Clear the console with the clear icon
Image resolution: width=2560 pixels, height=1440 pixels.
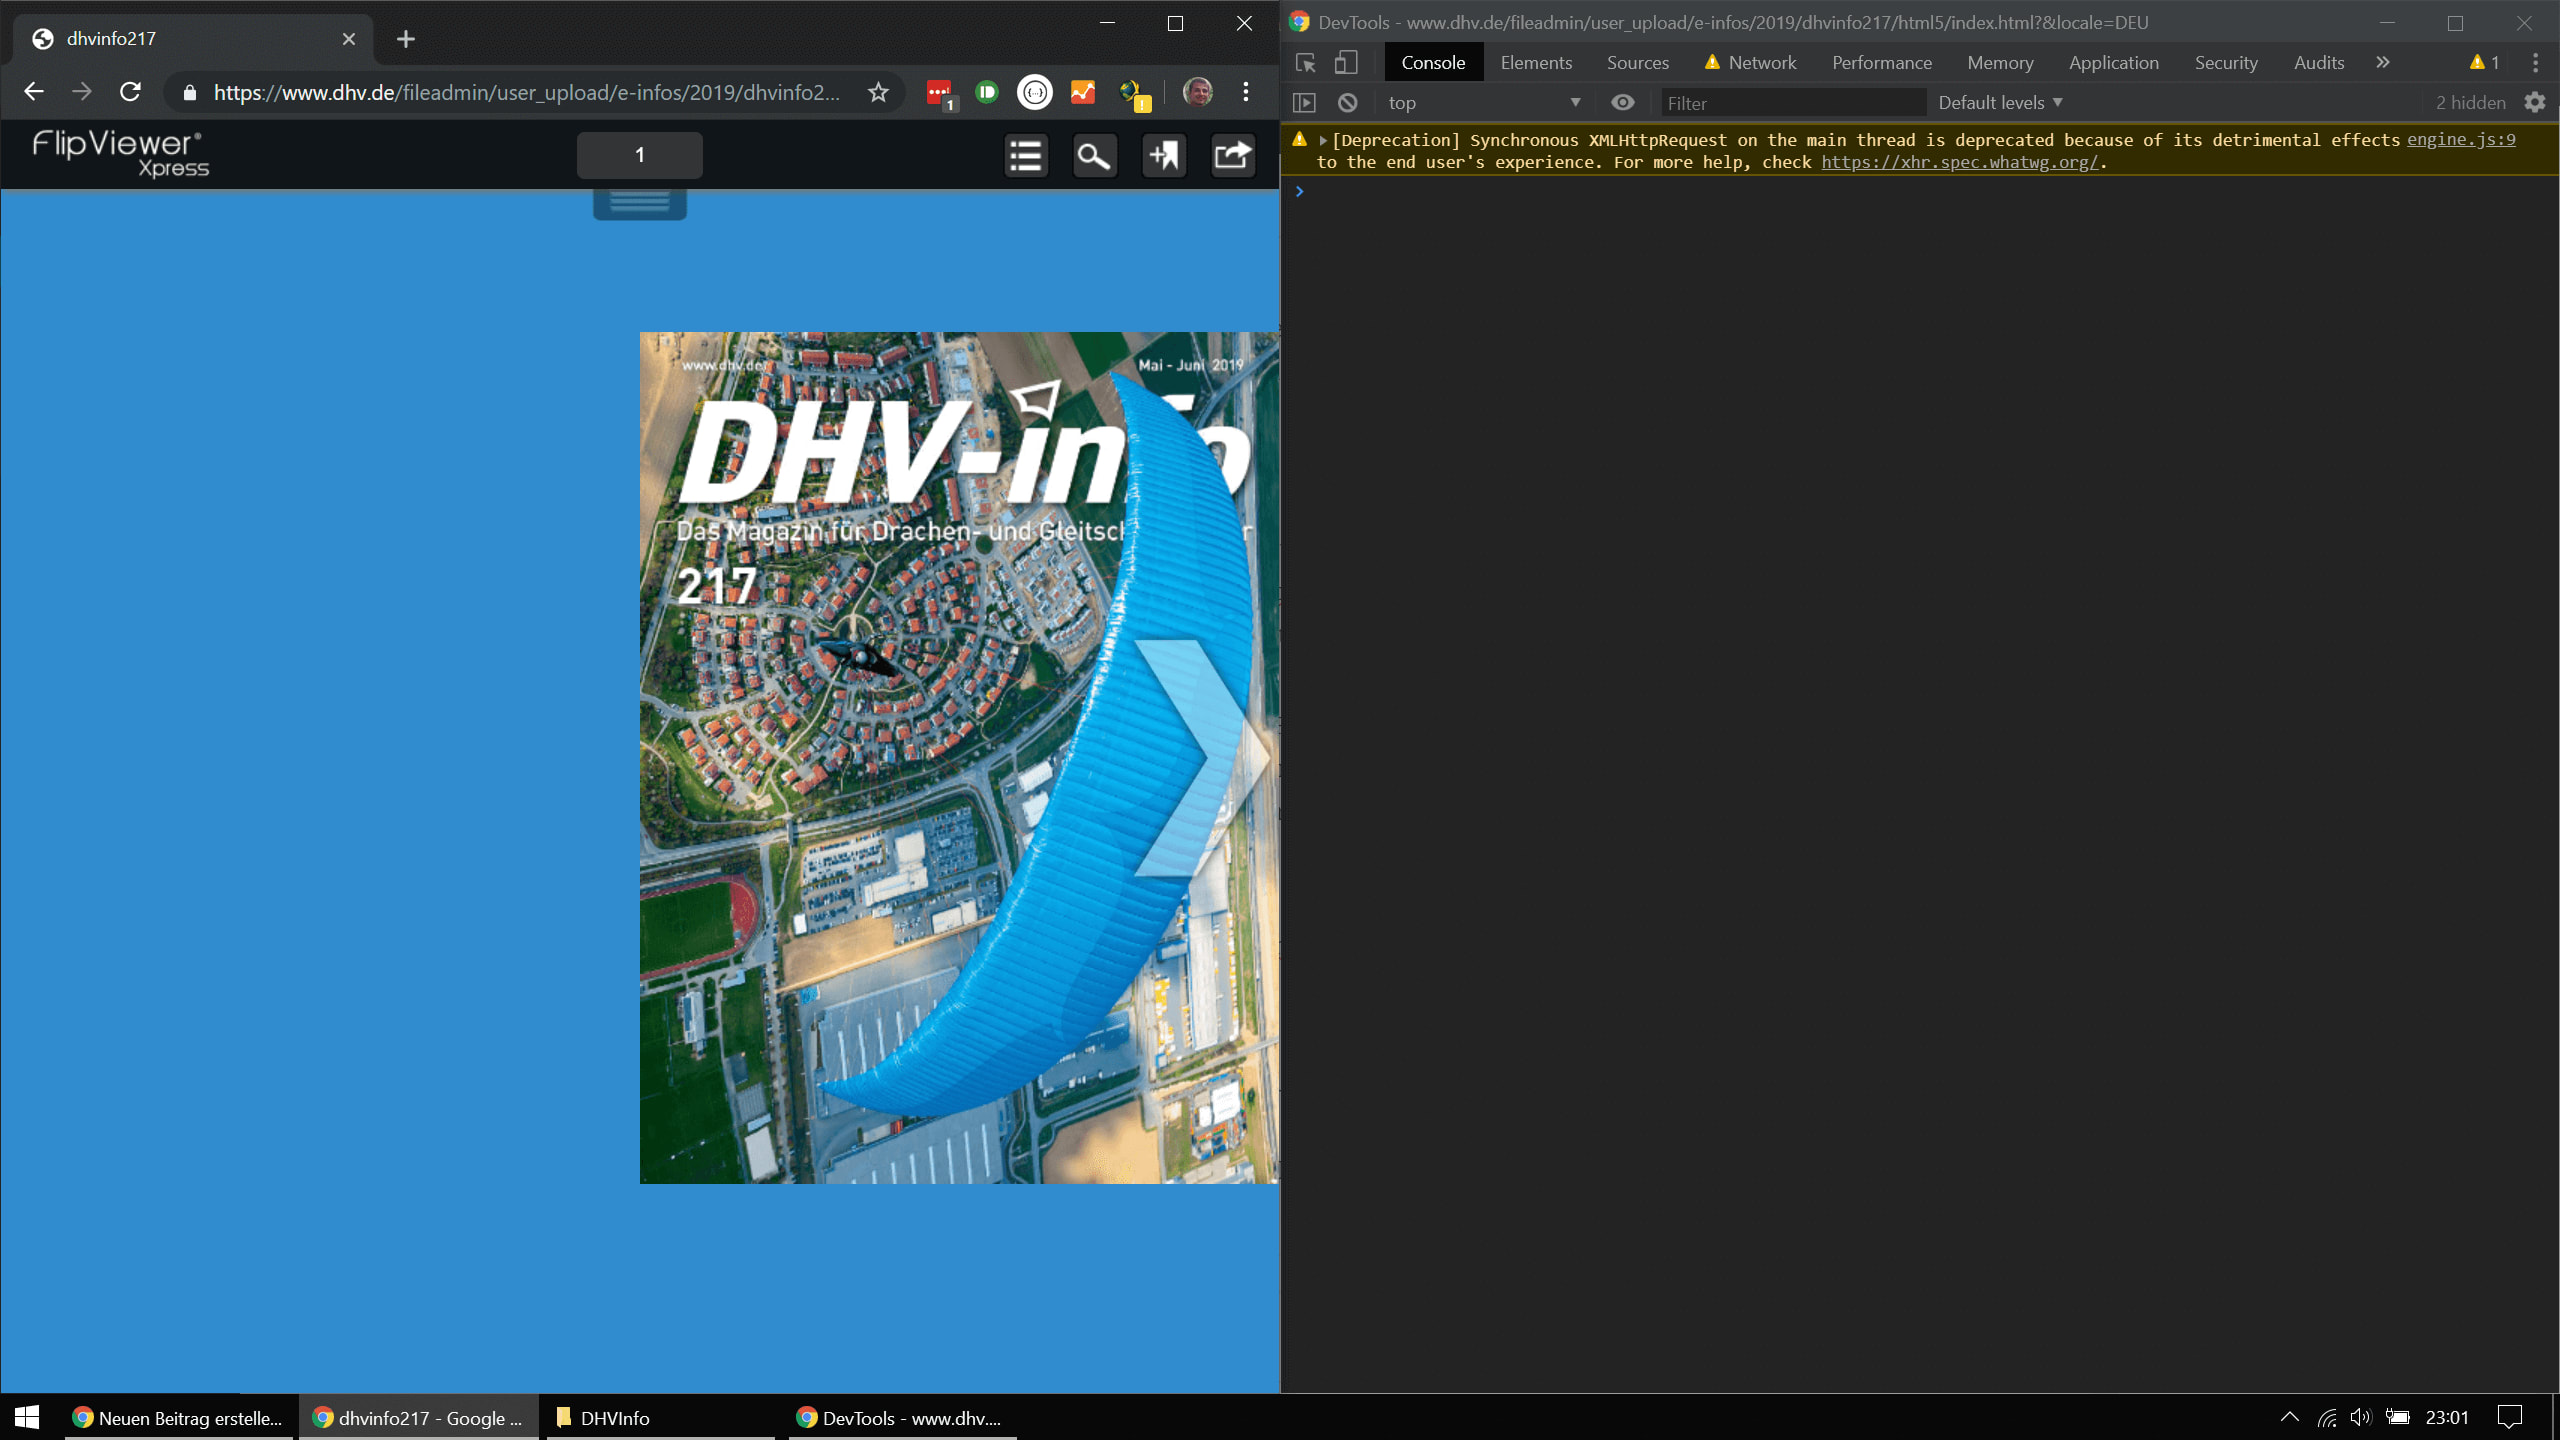(1348, 103)
